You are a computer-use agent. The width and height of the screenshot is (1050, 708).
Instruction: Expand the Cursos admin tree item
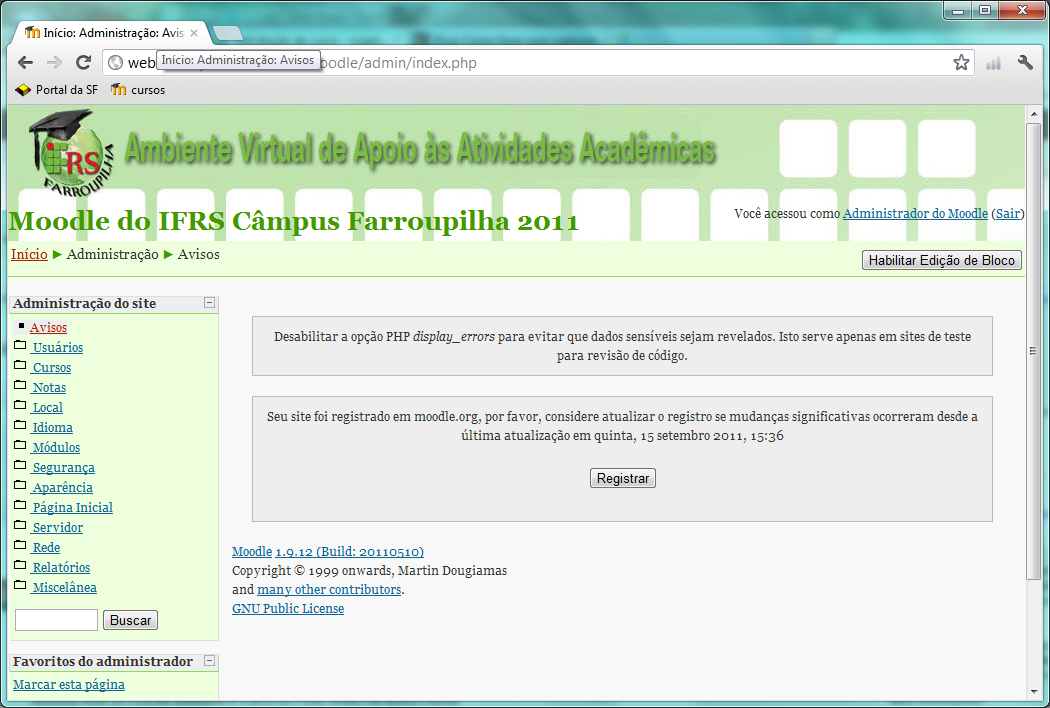51,368
